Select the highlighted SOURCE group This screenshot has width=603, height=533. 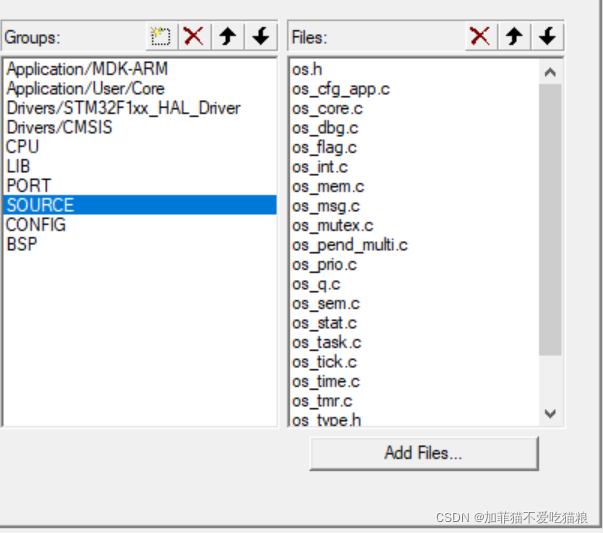140,205
